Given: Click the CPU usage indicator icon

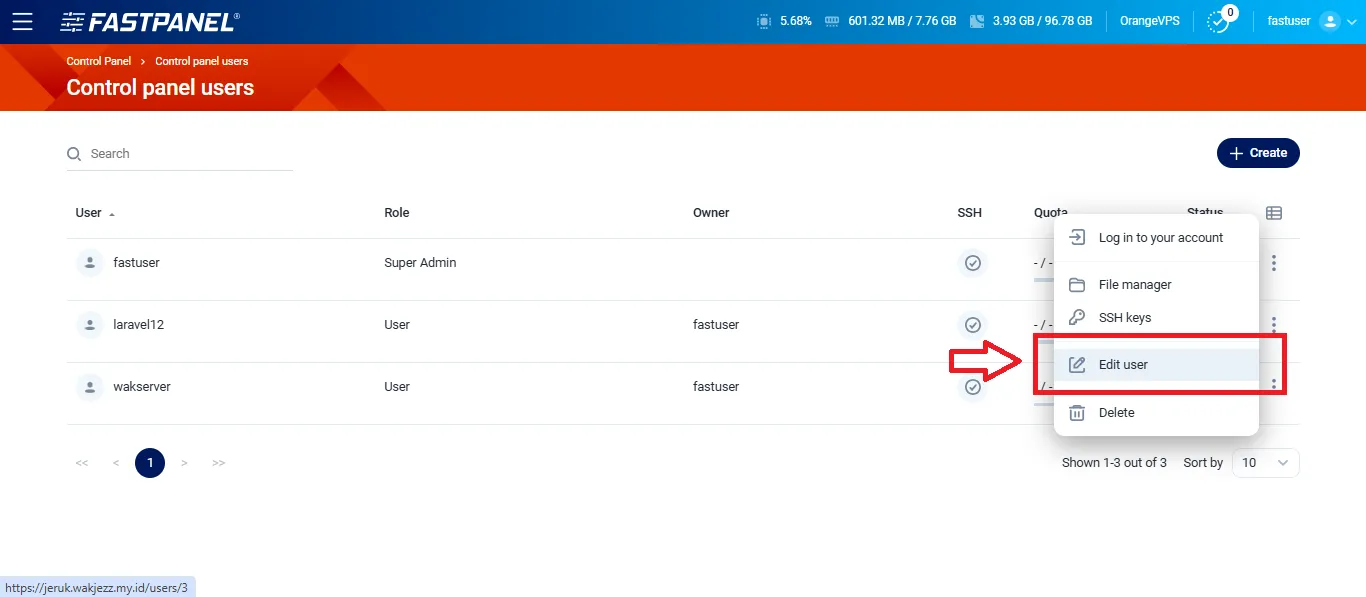Looking at the screenshot, I should click(x=764, y=21).
